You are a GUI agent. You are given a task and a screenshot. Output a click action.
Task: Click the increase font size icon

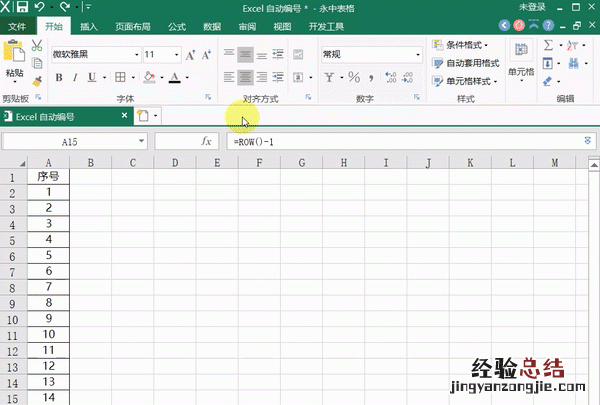point(190,55)
